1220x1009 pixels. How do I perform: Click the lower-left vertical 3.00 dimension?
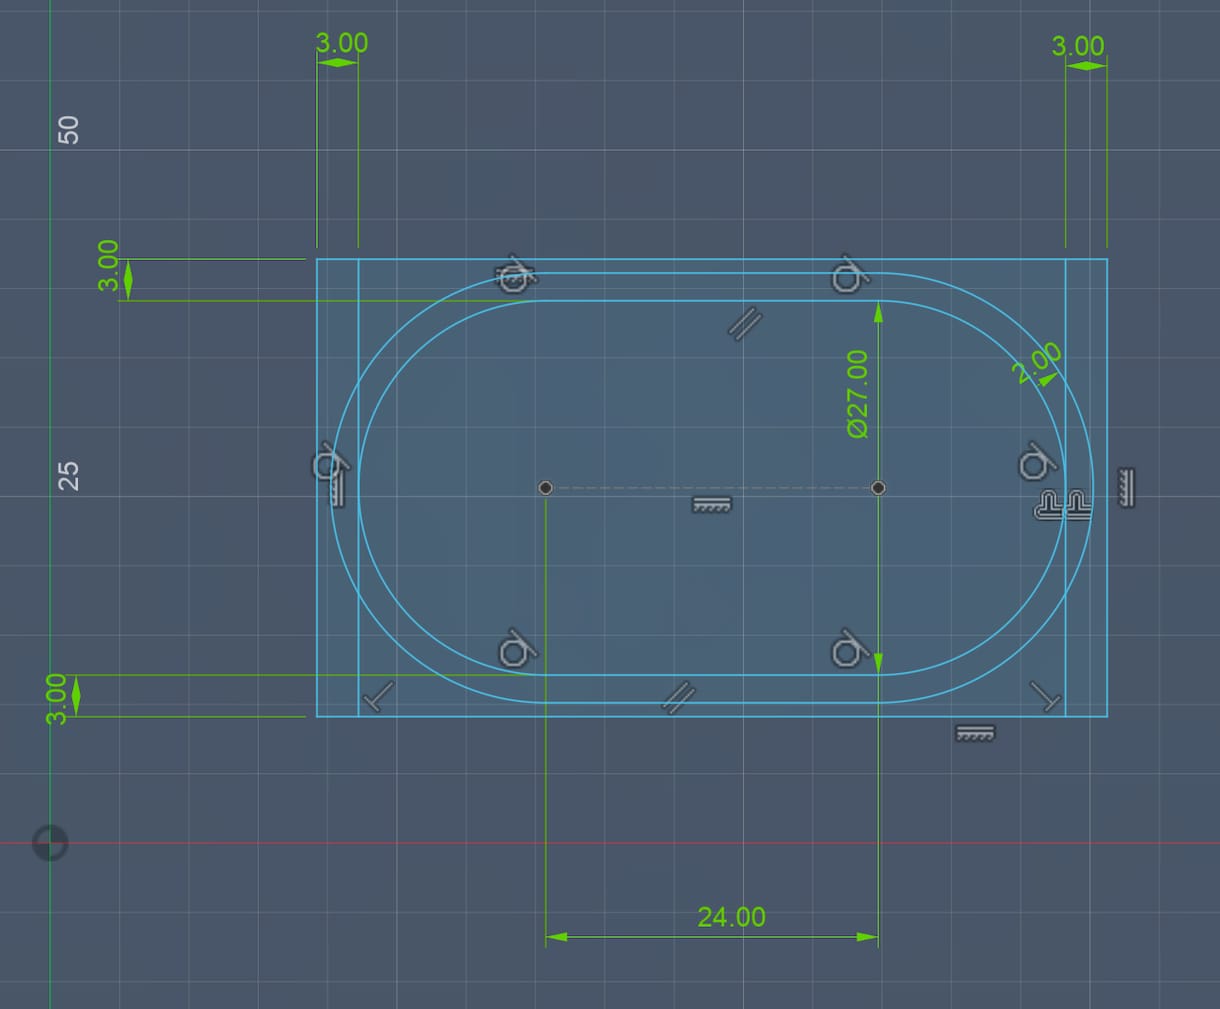tap(56, 699)
